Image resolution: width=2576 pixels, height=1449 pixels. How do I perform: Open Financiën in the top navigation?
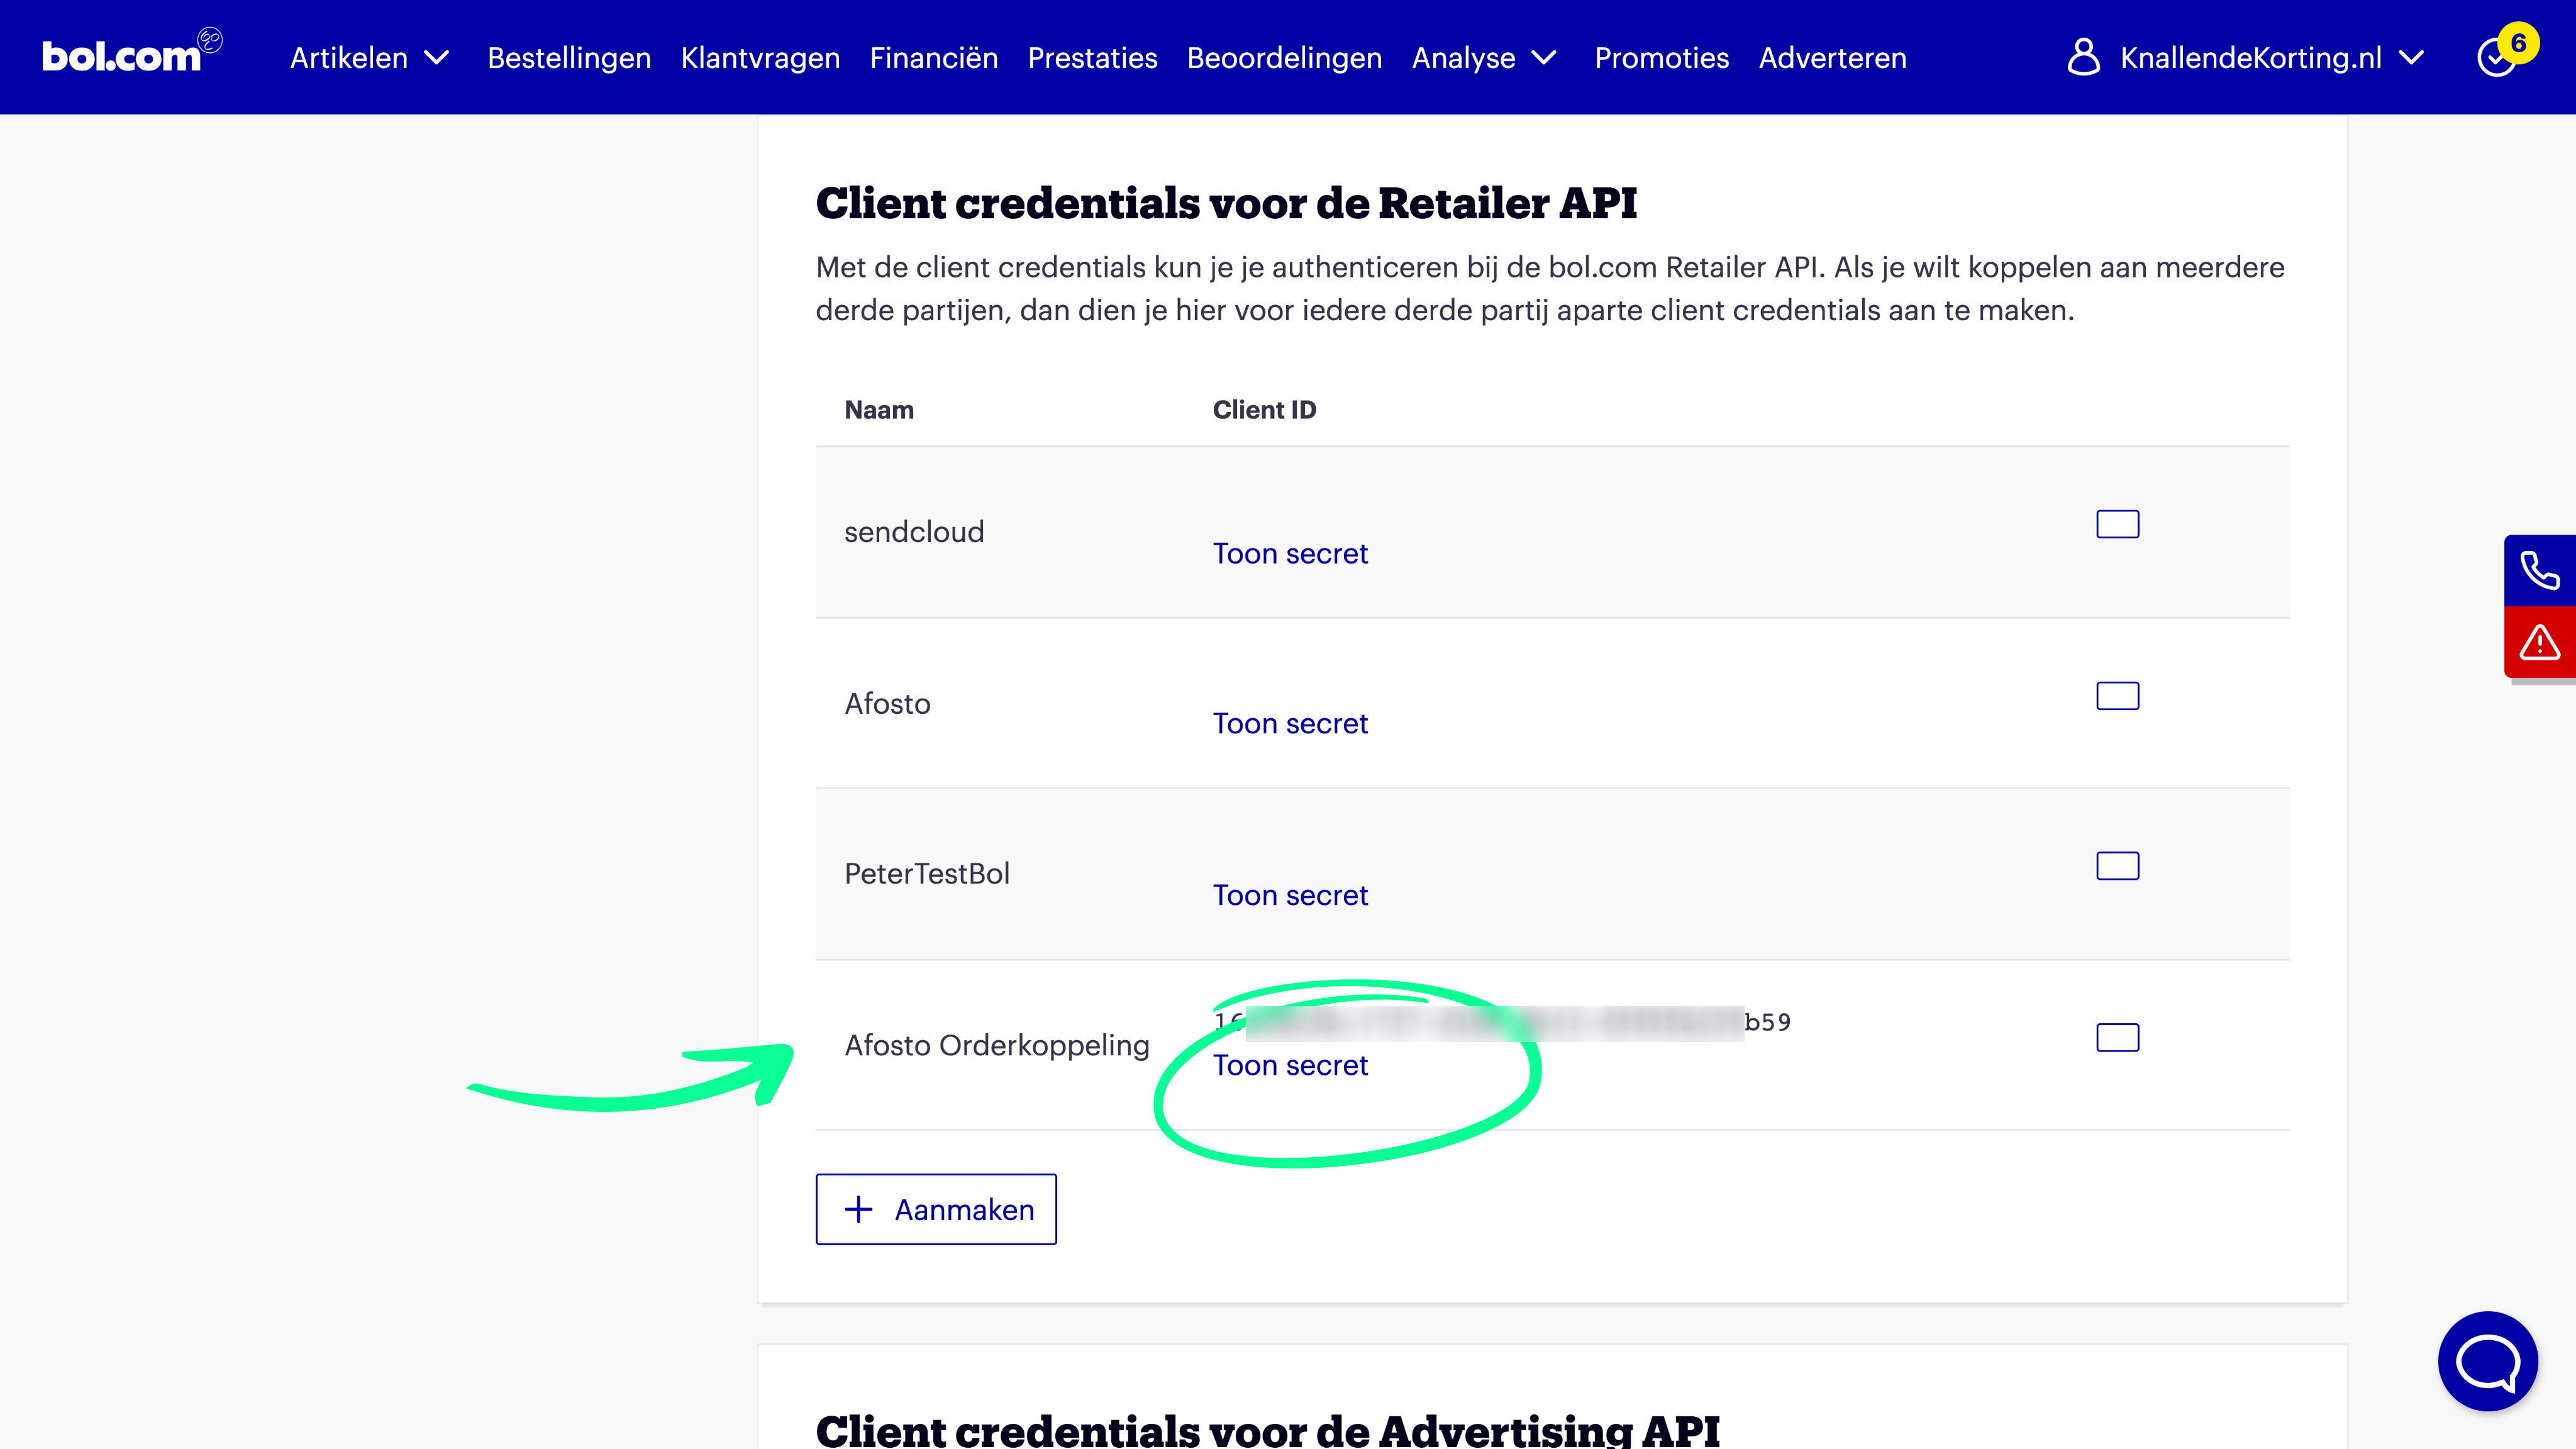(x=933, y=58)
